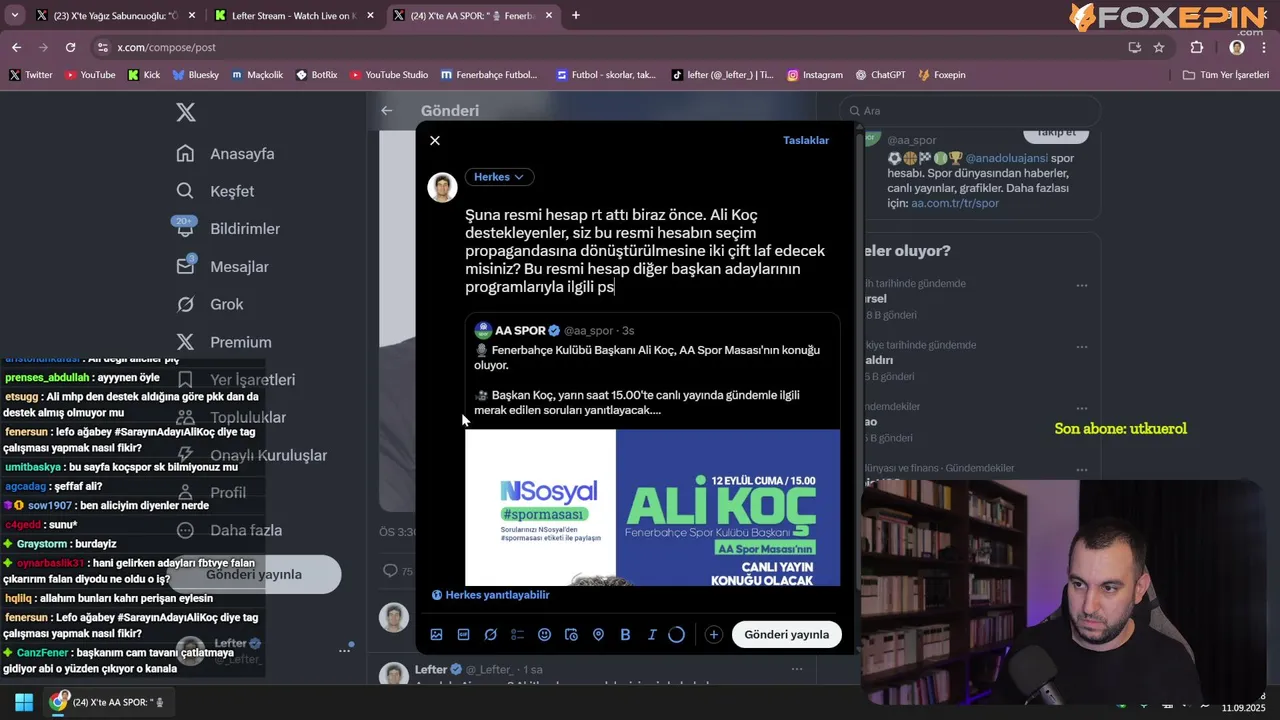Image resolution: width=1280 pixels, height=720 pixels.
Task: Open Bluesky bookmark
Action: pos(195,75)
